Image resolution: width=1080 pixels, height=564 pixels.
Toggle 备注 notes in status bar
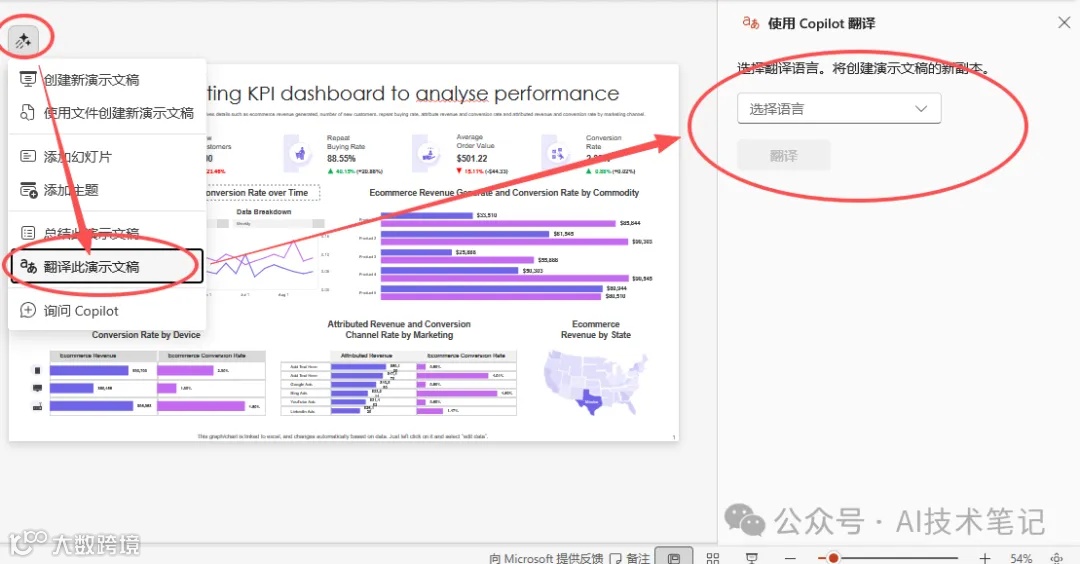(630, 558)
